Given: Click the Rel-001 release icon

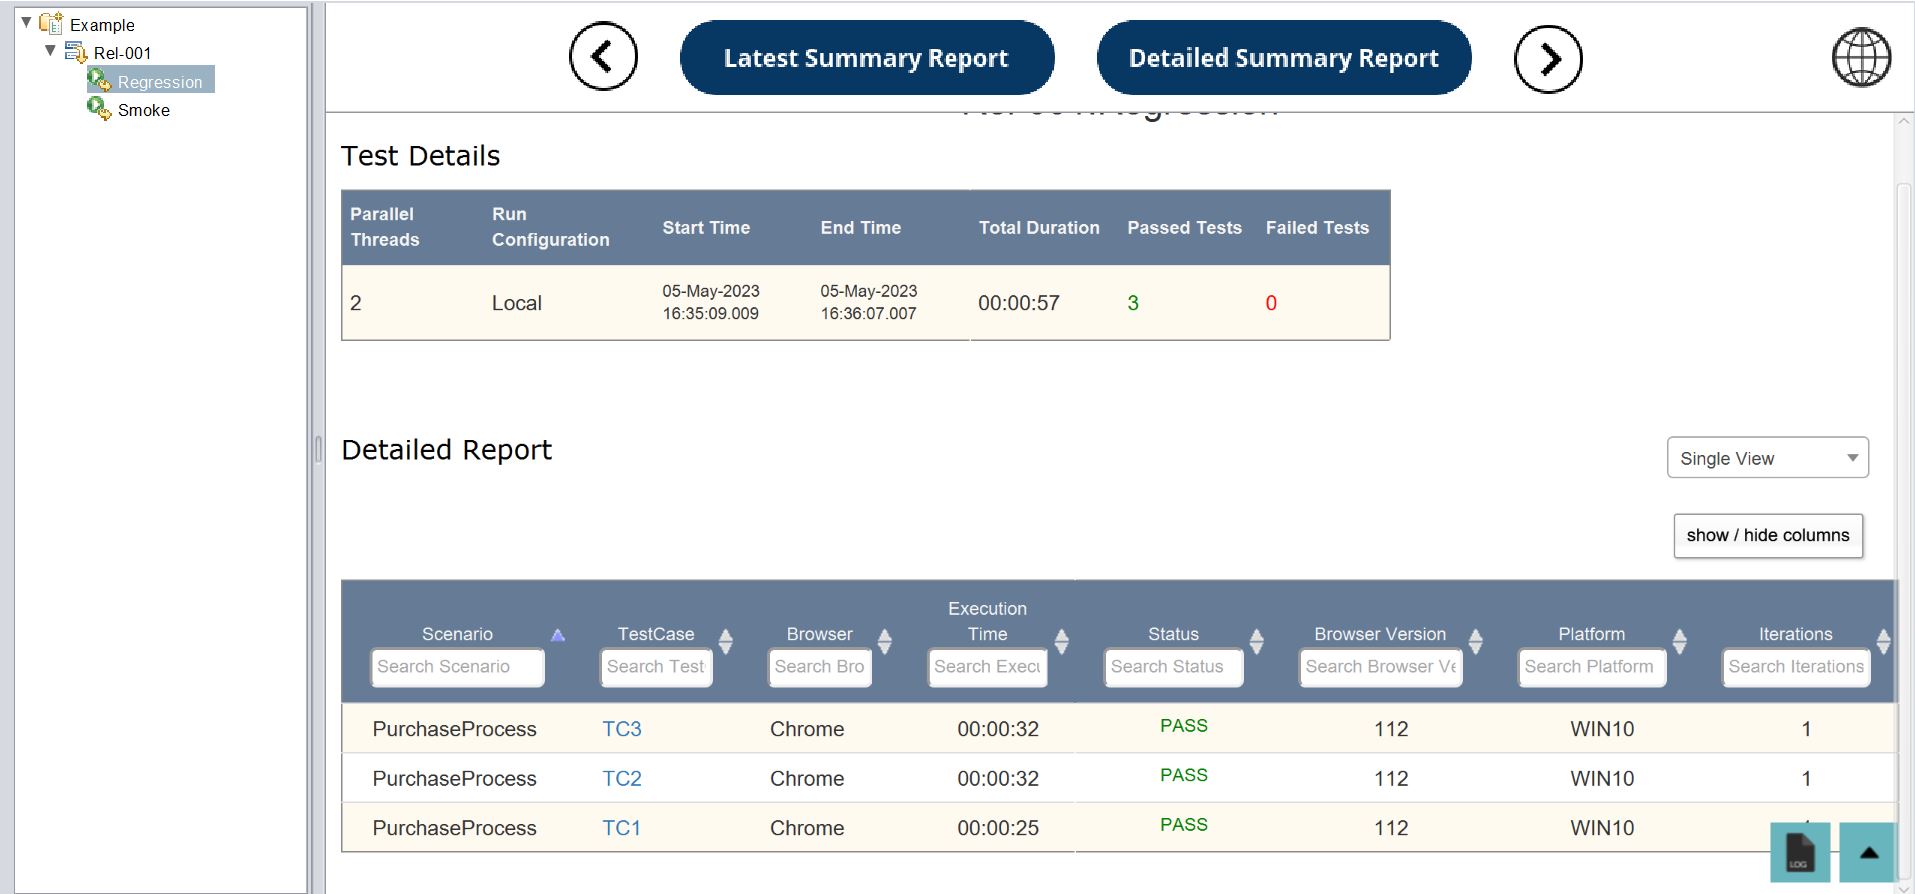Looking at the screenshot, I should click(x=77, y=52).
